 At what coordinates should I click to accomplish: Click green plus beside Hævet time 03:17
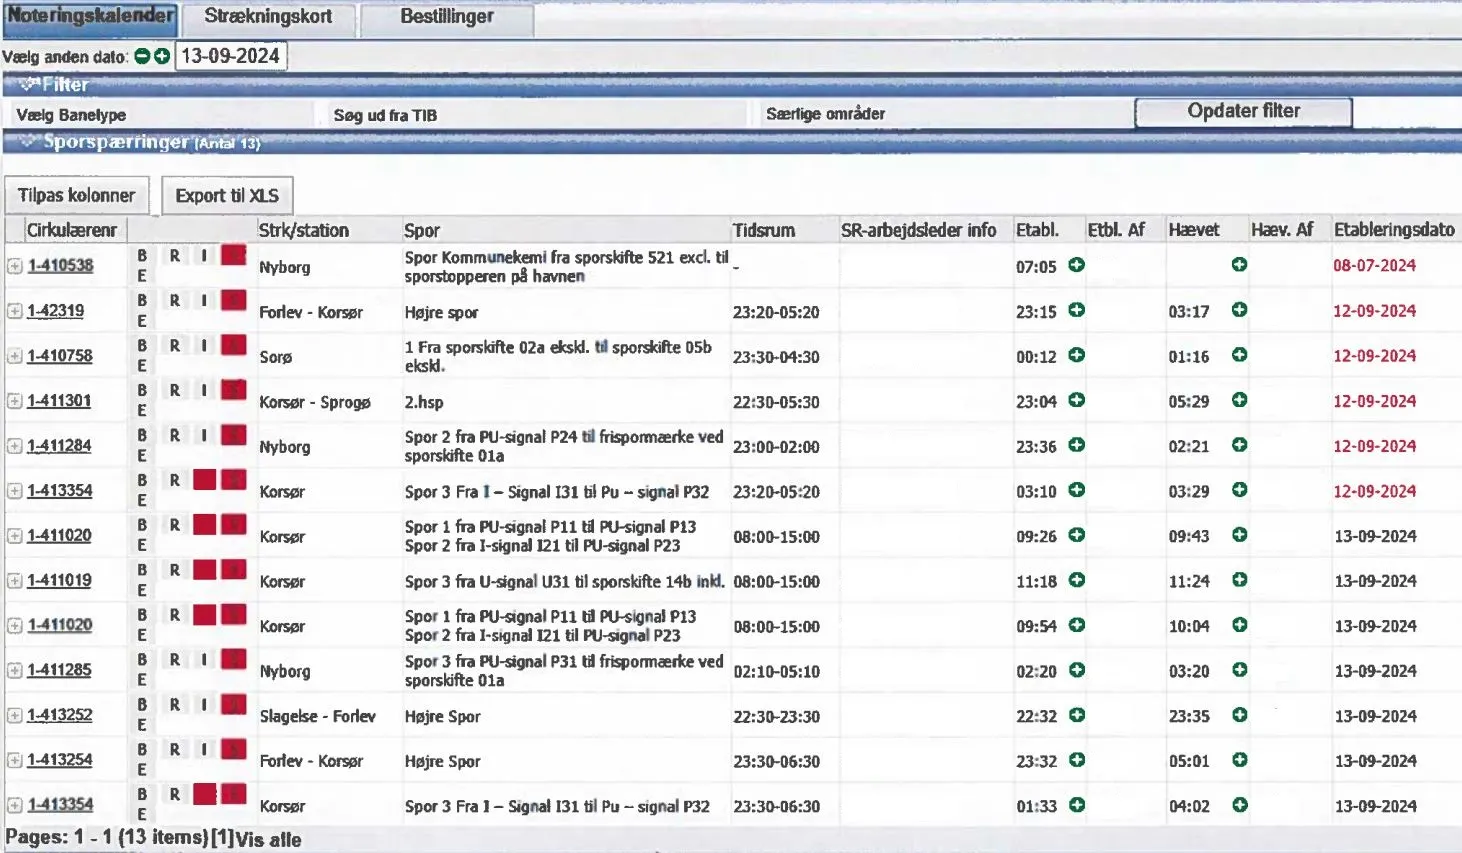pyautogui.click(x=1239, y=310)
